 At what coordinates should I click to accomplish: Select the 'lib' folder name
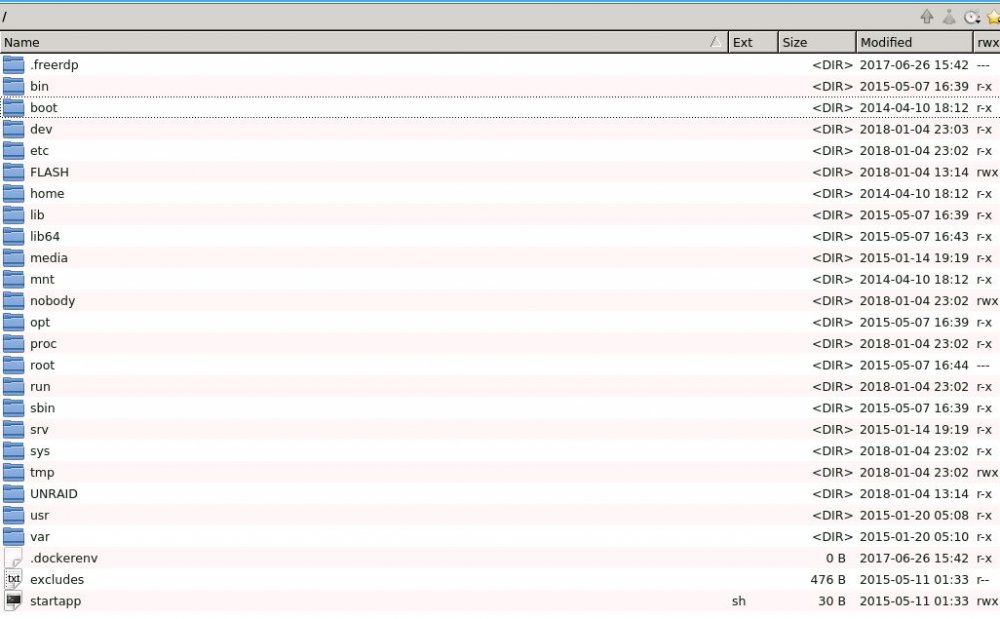coord(37,215)
